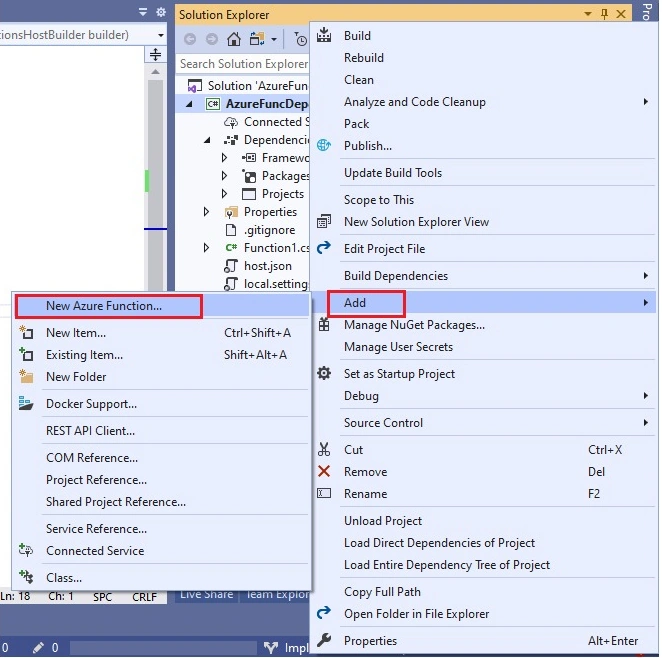Collapse the Dependencies tree node
The image size is (662, 658).
click(207, 140)
